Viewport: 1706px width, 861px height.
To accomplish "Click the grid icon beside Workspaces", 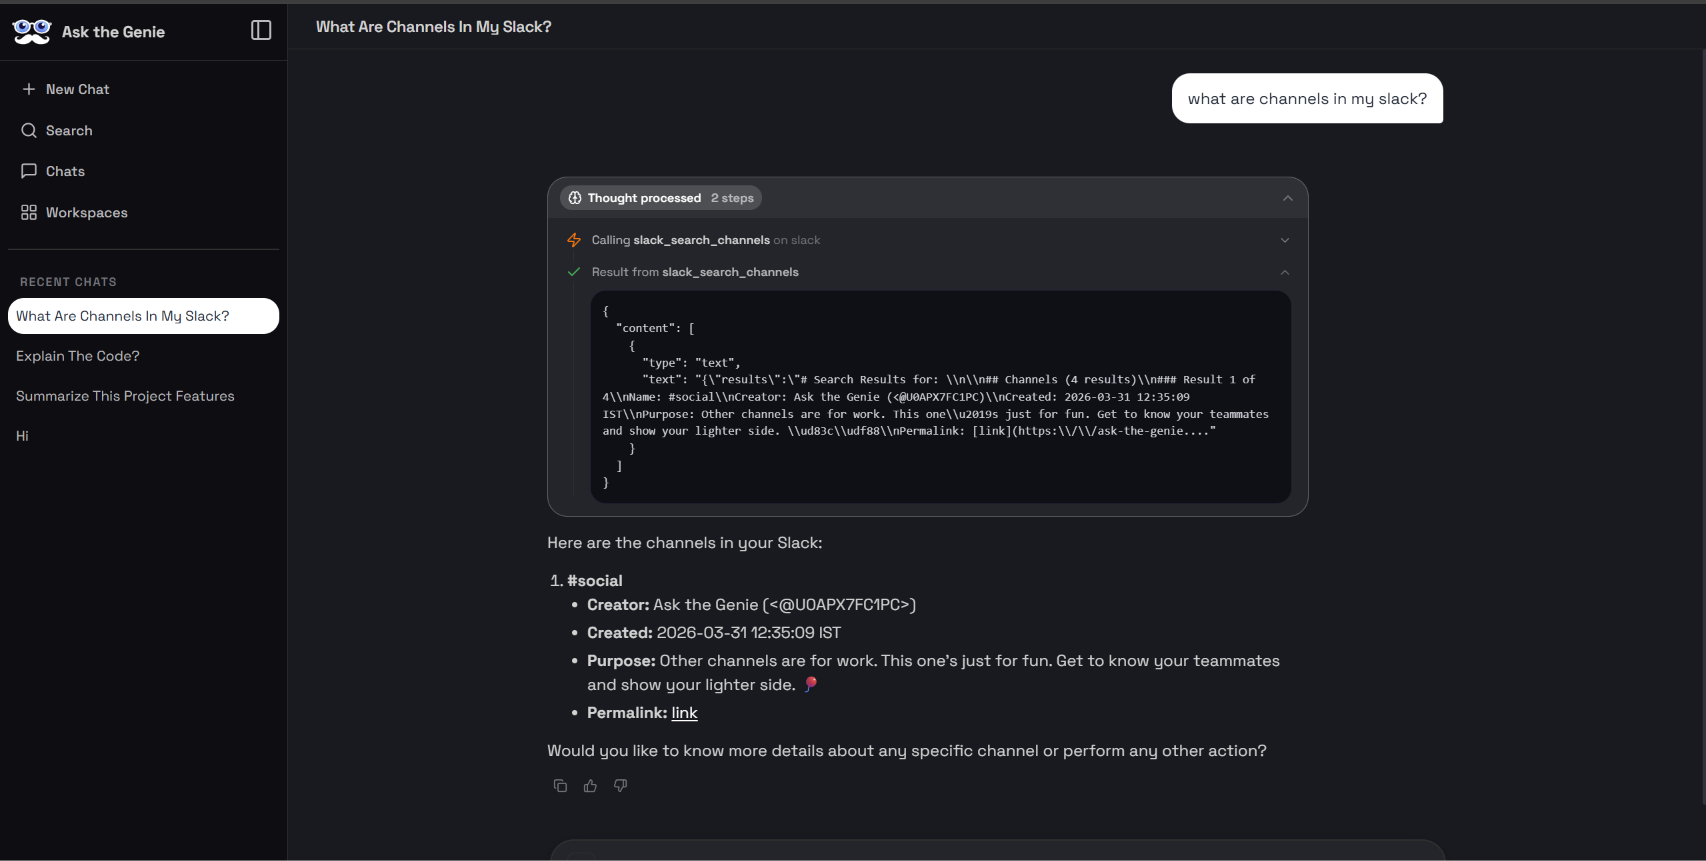I will pos(29,212).
